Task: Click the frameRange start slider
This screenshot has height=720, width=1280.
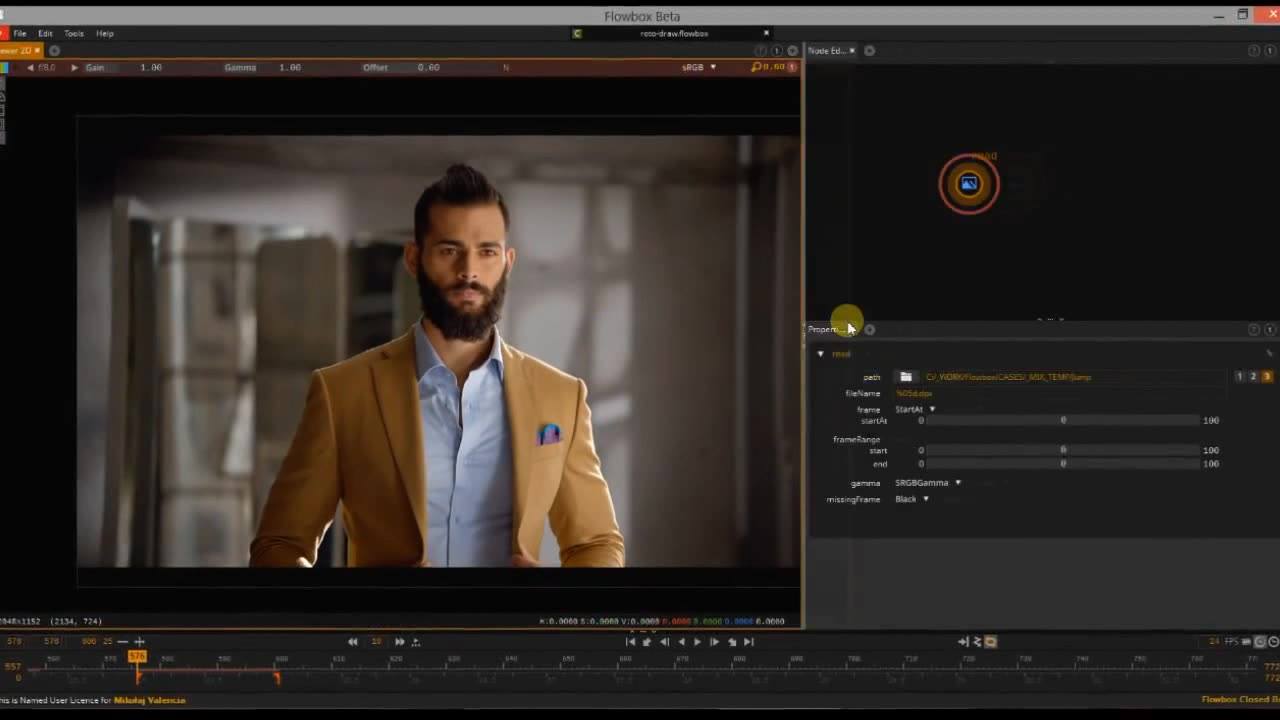Action: [x=1062, y=451]
